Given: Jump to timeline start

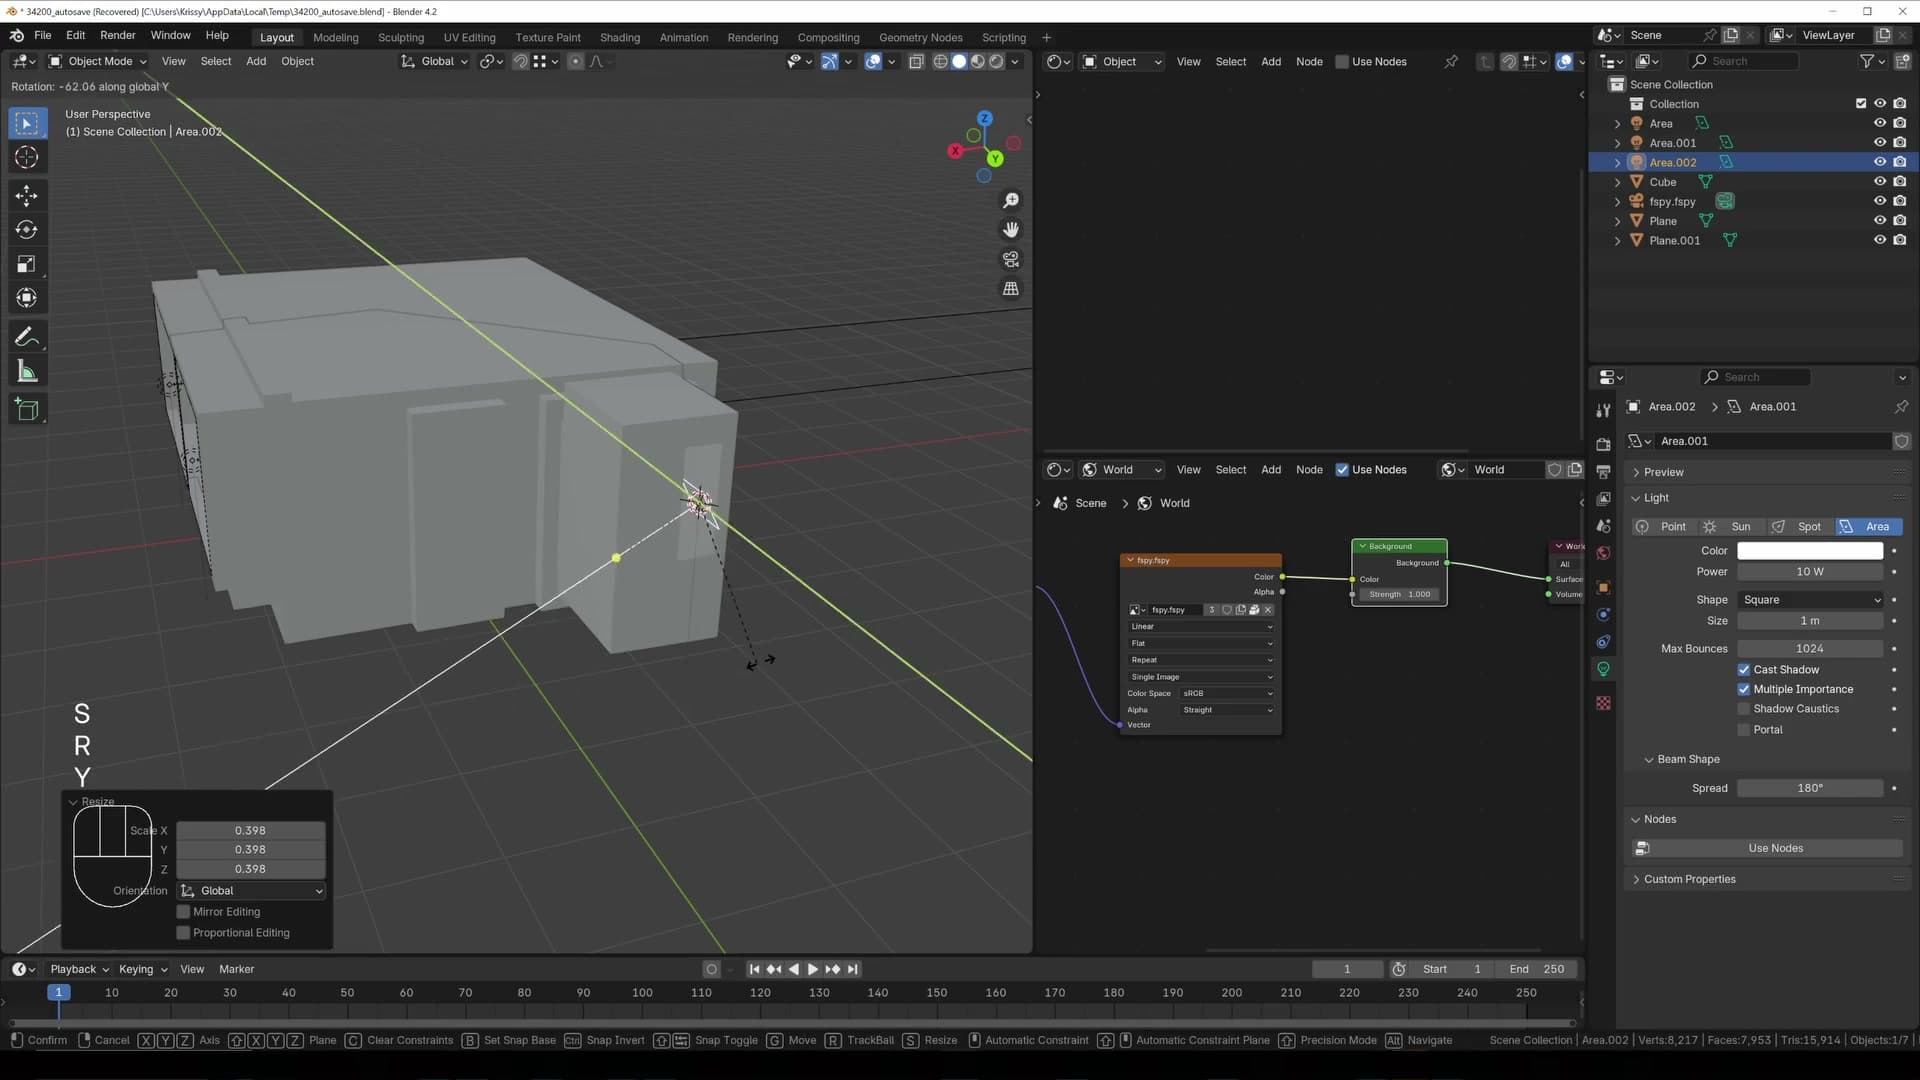Looking at the screenshot, I should [x=754, y=969].
